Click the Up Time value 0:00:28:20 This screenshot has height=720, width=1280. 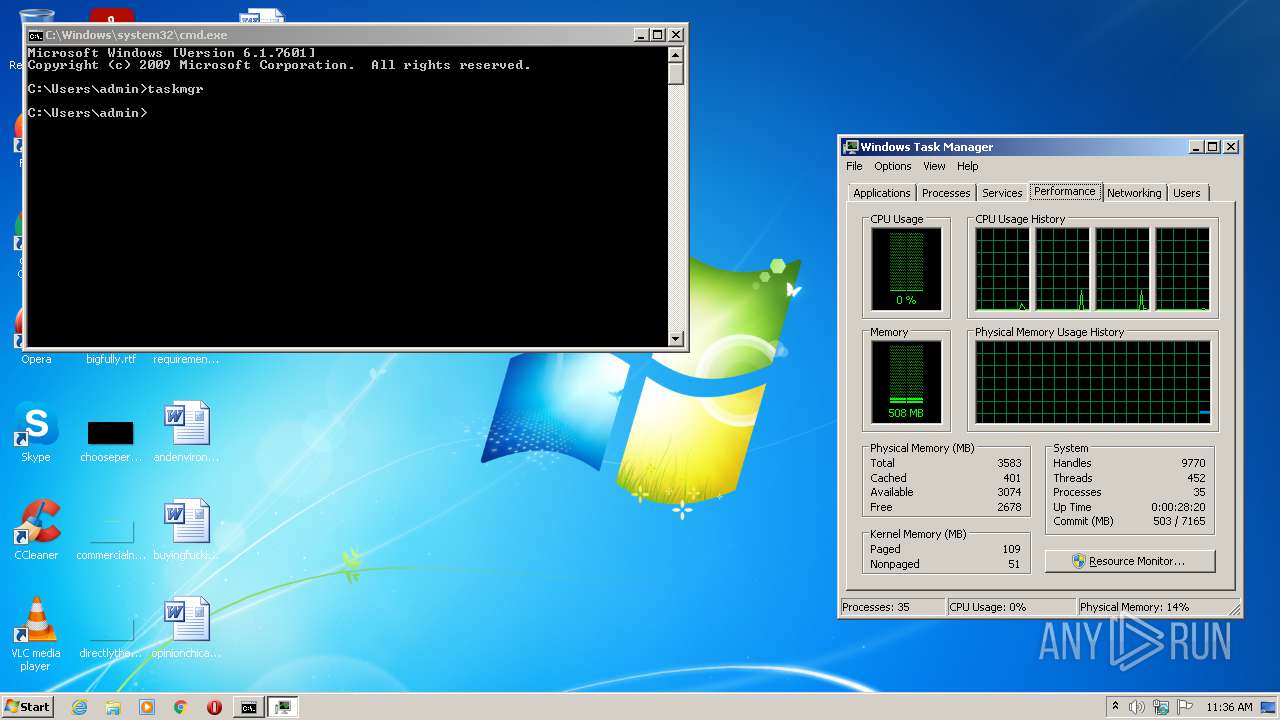1178,507
